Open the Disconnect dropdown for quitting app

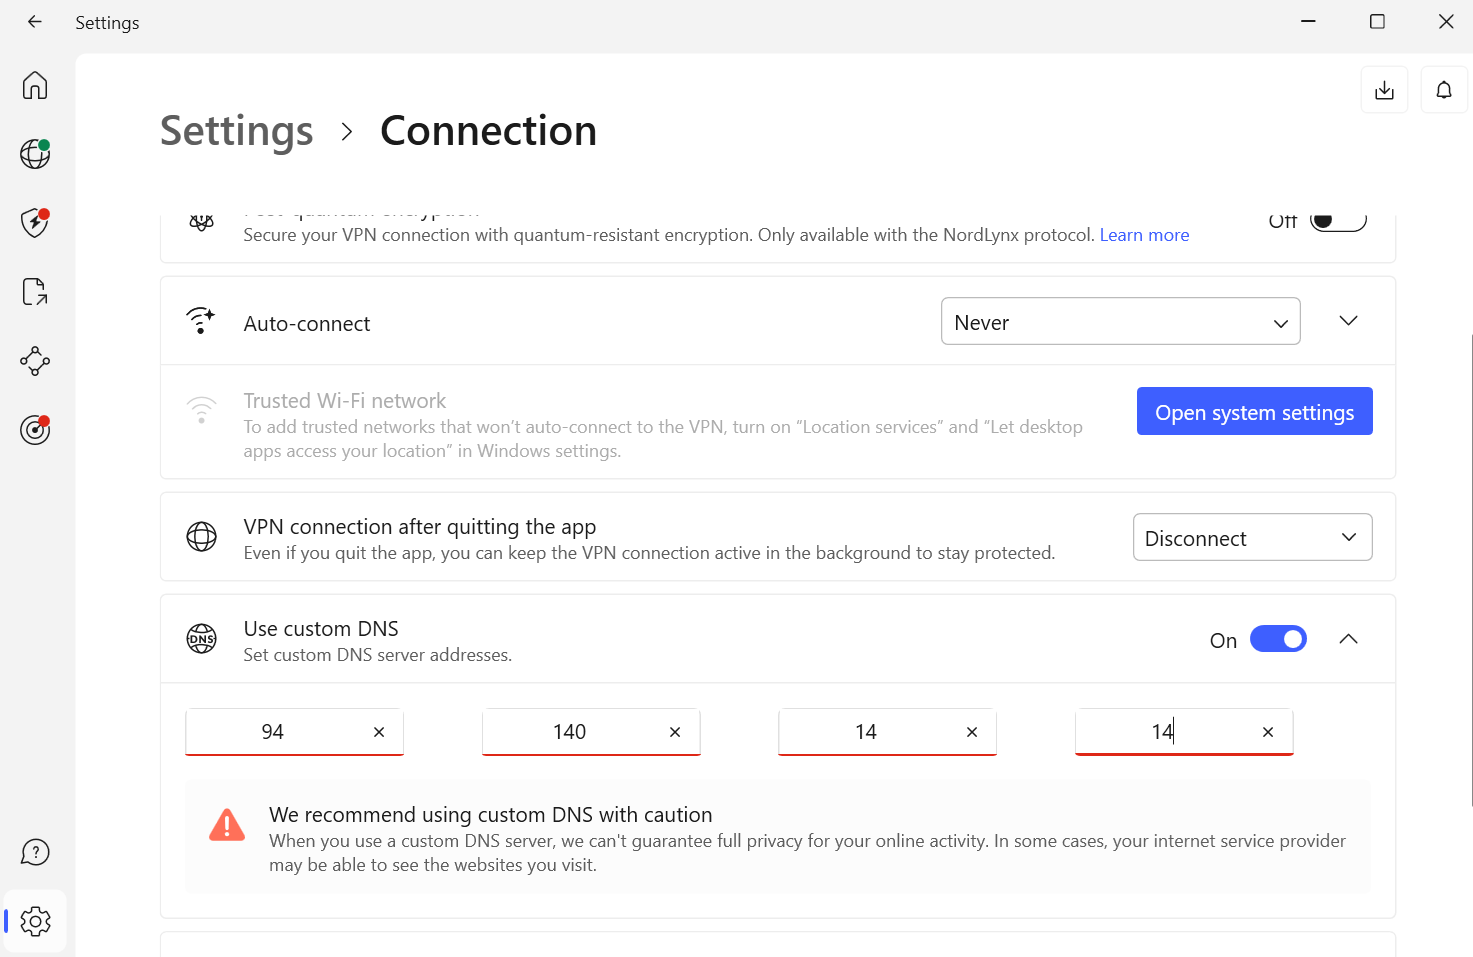pos(1252,538)
